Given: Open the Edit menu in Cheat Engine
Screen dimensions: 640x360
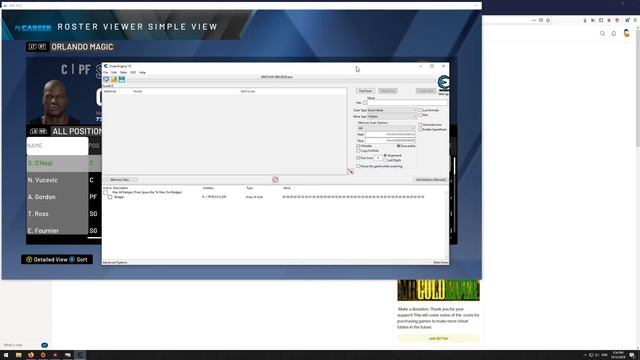Looking at the screenshot, I should click(x=114, y=72).
